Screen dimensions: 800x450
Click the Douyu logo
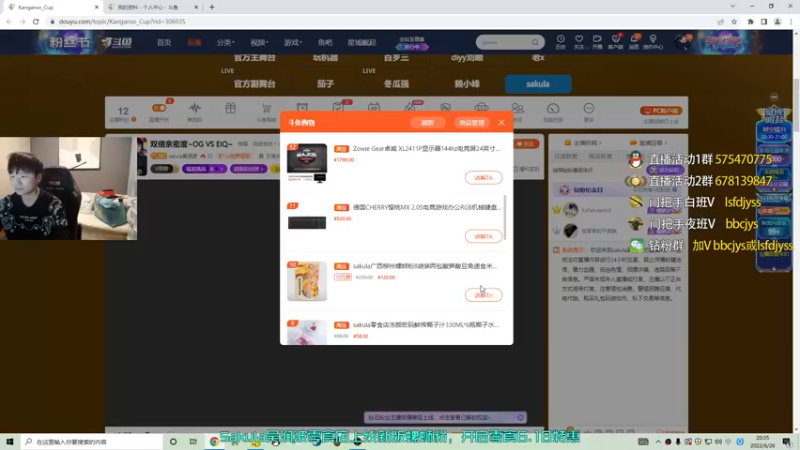point(117,42)
